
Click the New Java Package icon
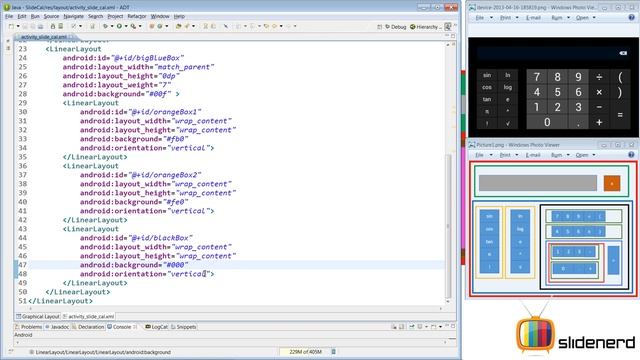coord(151,27)
